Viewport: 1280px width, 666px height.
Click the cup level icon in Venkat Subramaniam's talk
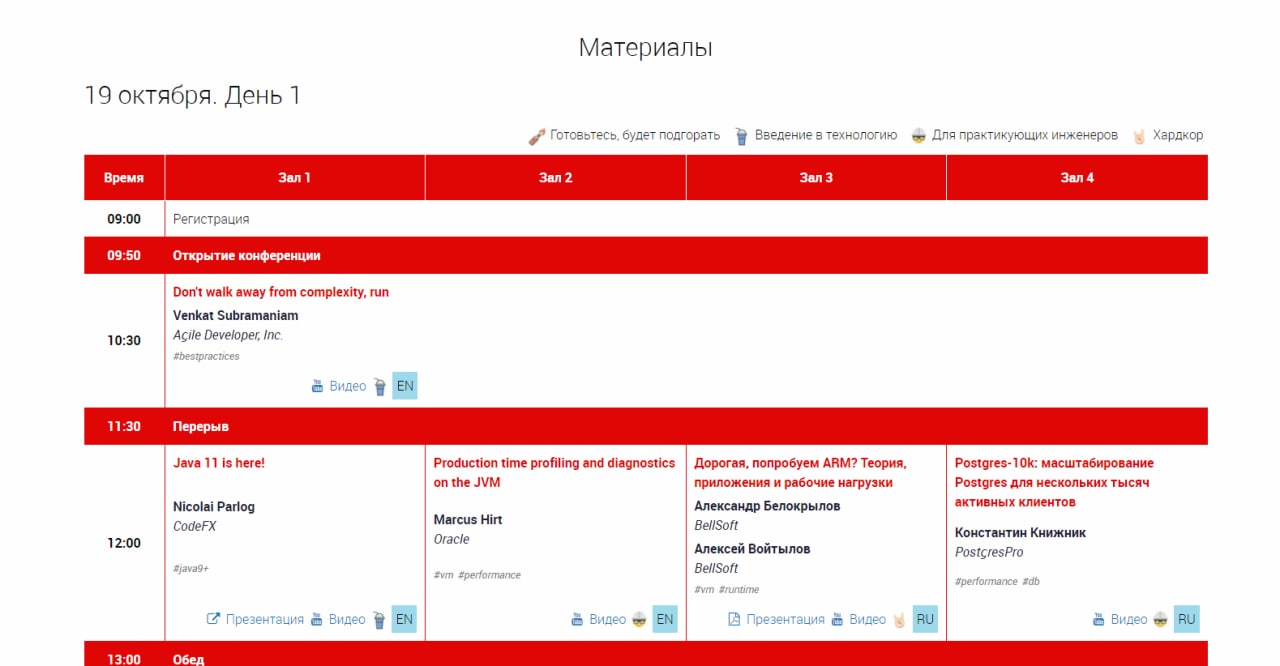pos(380,386)
